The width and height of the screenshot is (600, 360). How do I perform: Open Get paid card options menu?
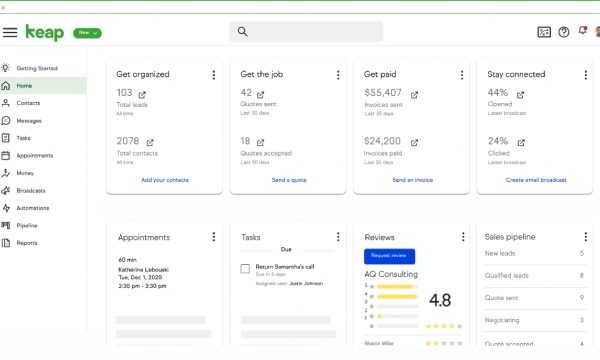(x=462, y=75)
